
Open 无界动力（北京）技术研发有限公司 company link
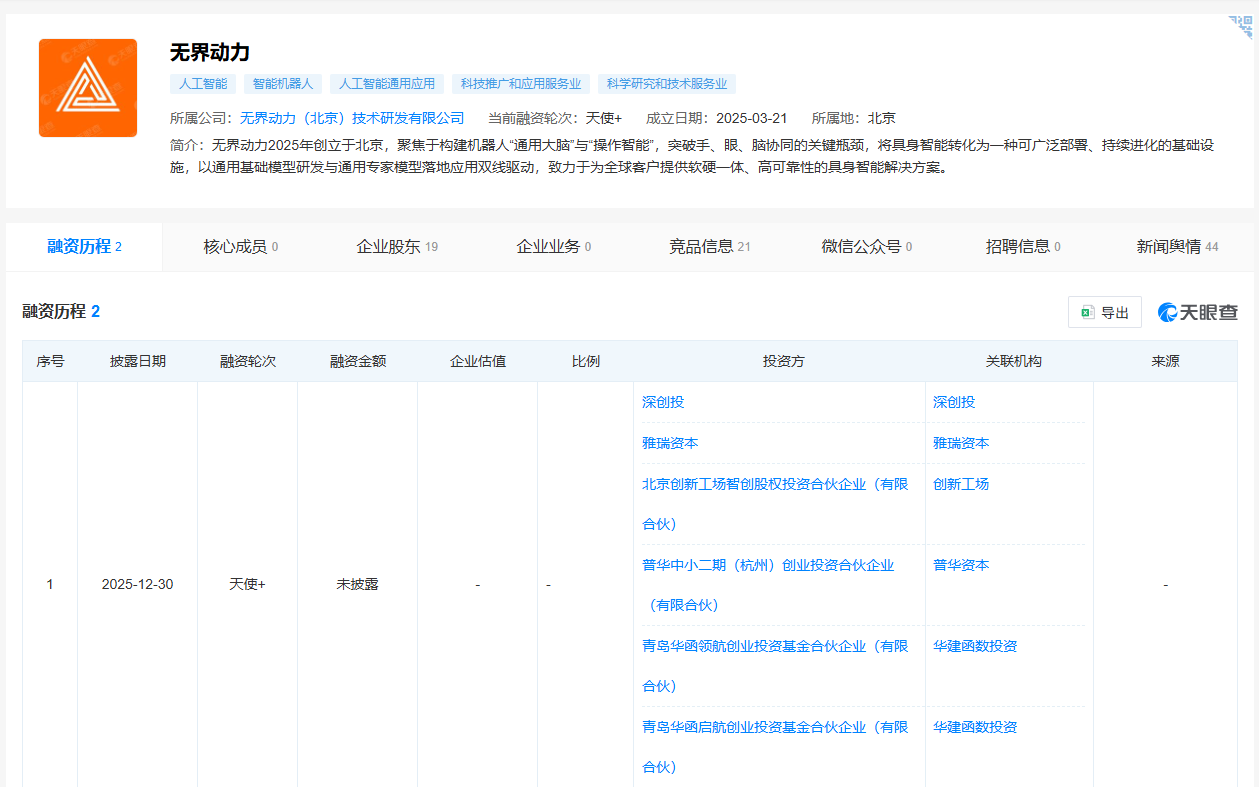point(352,118)
